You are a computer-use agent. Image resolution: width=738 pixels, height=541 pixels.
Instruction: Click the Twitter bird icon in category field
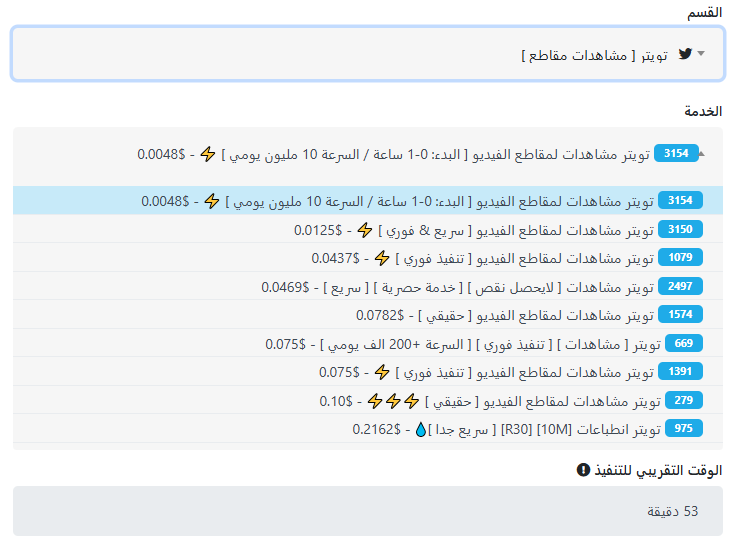685,54
